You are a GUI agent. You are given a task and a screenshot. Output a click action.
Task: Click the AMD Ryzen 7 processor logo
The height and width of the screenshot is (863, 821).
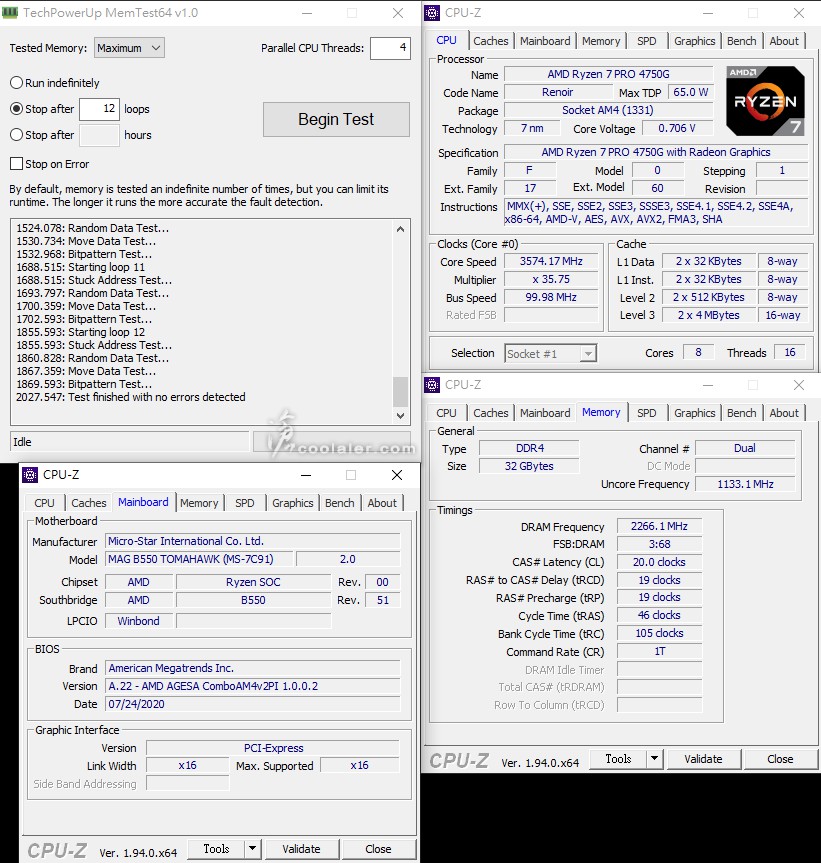tap(765, 101)
